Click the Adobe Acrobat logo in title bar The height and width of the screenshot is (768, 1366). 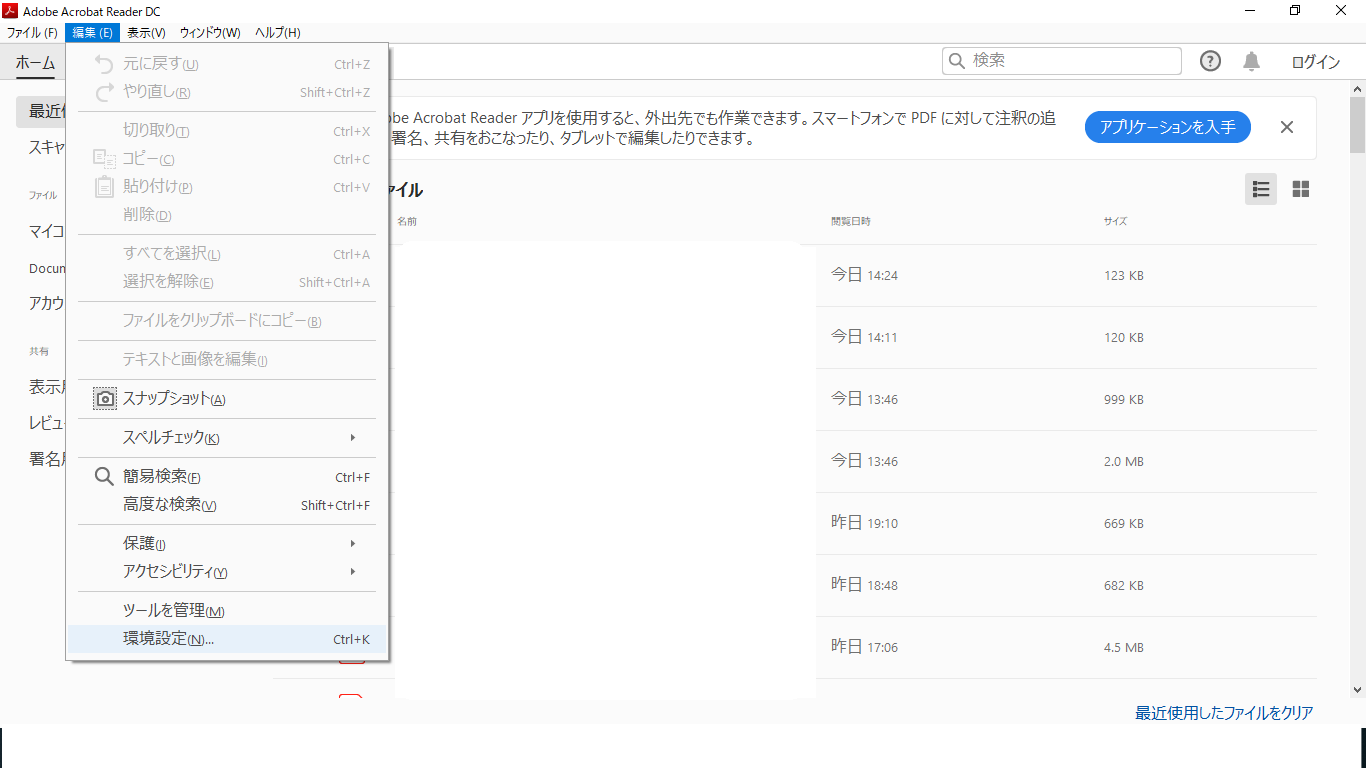coord(11,11)
